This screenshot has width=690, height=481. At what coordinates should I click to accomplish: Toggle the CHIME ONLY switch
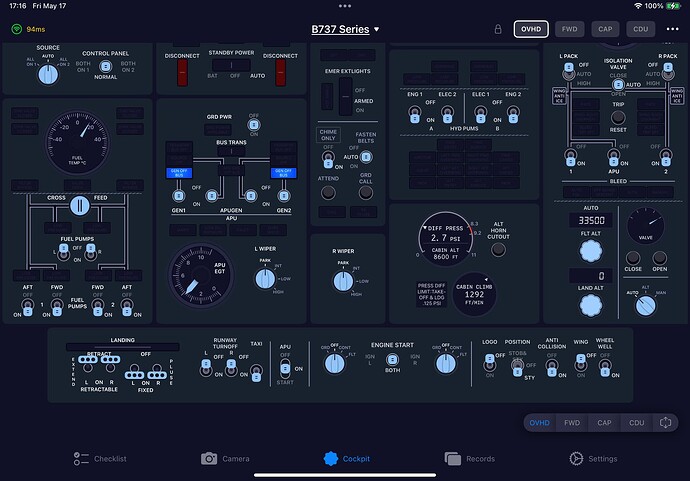point(328,160)
